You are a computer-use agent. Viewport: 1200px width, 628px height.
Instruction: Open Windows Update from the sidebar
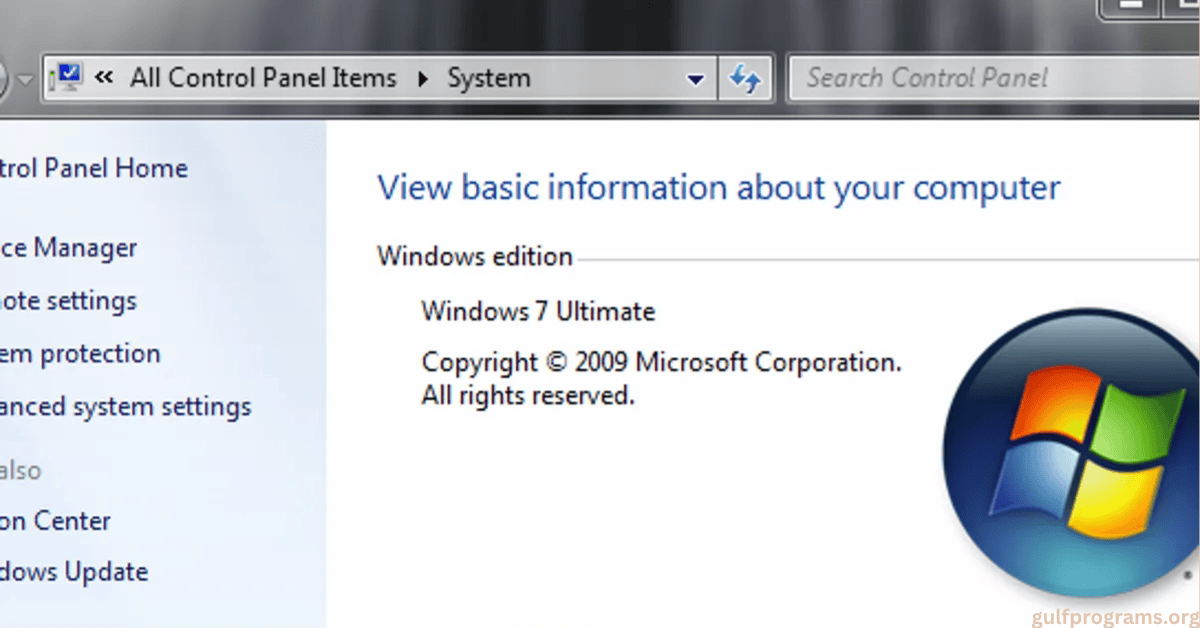tap(75, 571)
